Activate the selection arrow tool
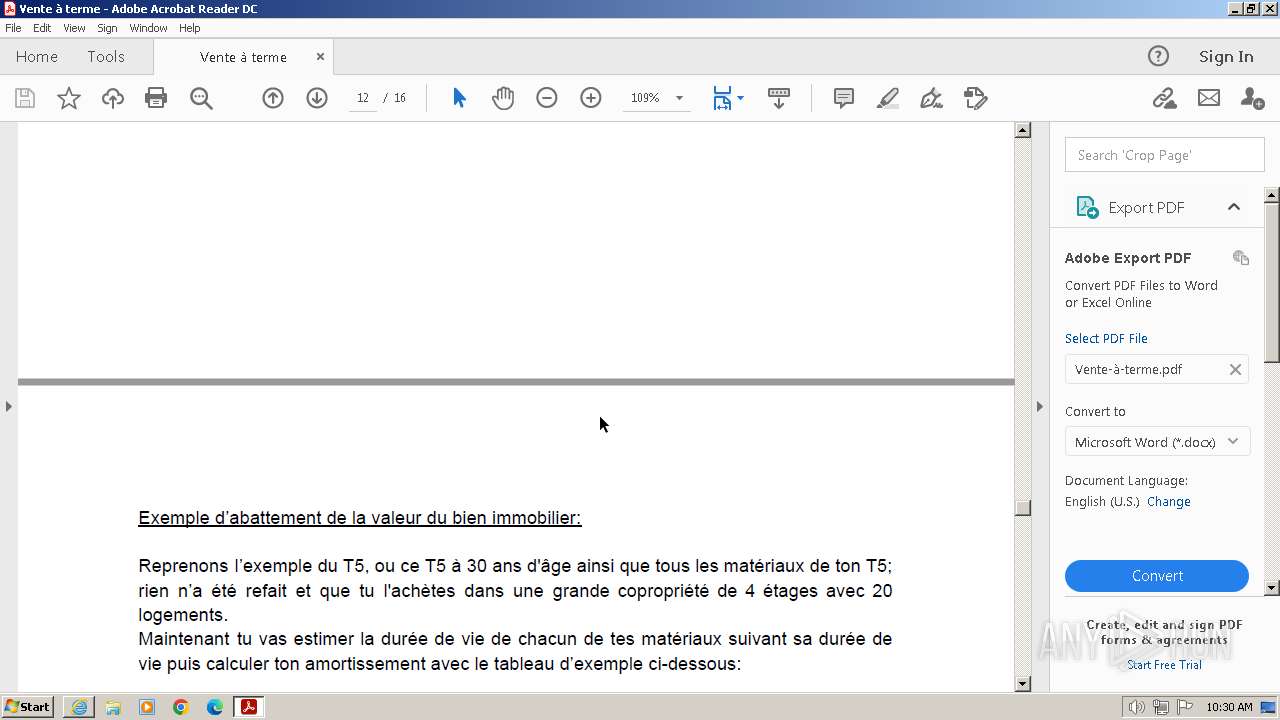1280x720 pixels. [x=459, y=98]
